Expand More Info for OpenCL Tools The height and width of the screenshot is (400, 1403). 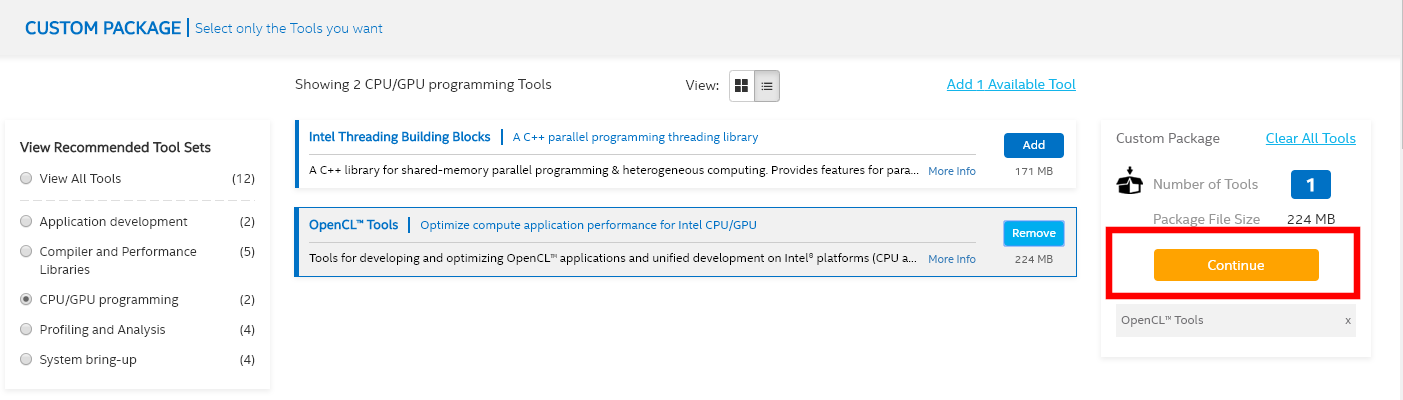pyautogui.click(x=951, y=259)
